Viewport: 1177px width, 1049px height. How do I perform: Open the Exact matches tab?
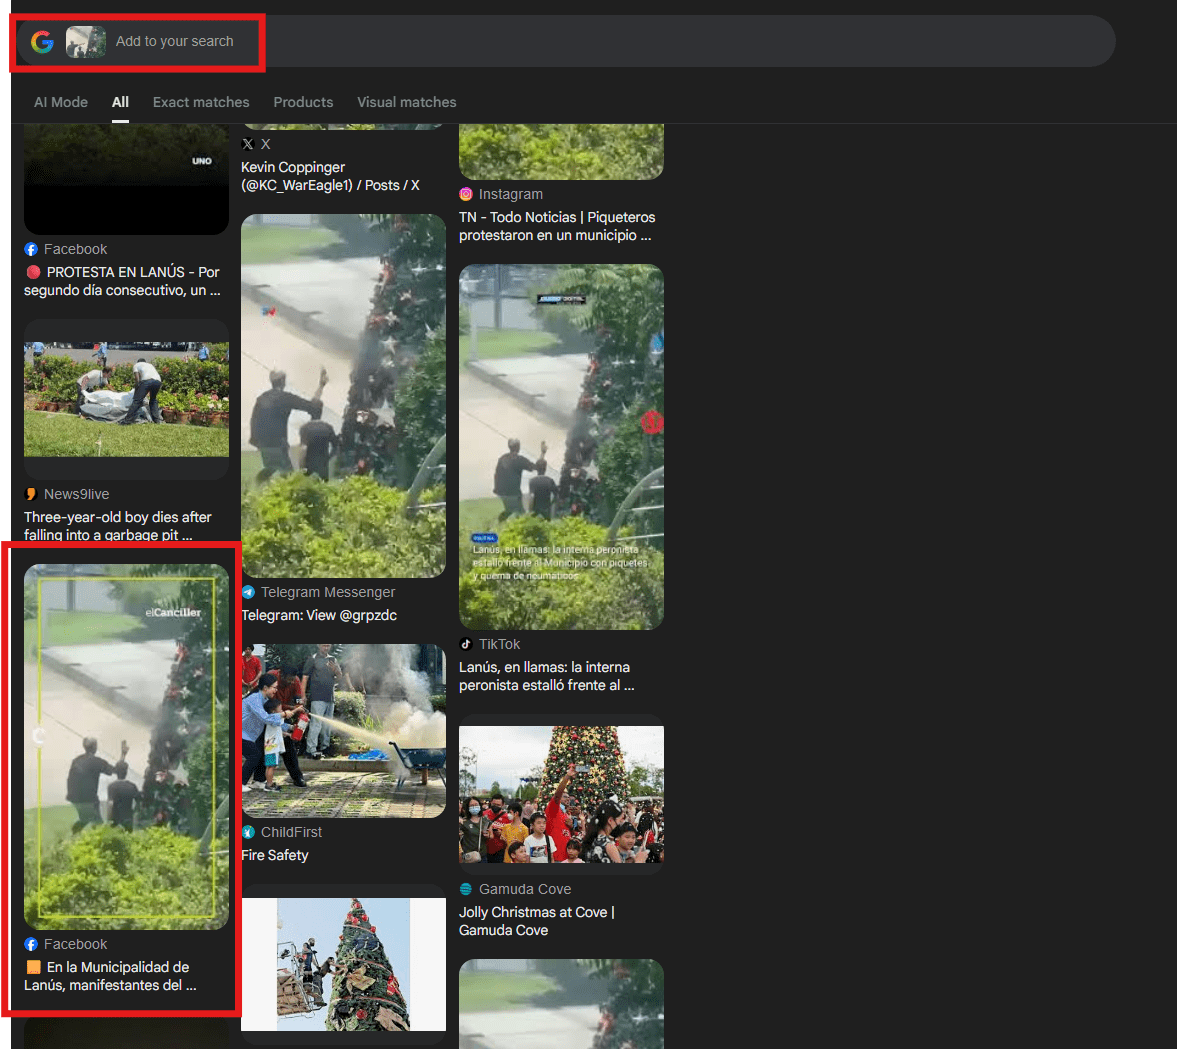click(x=201, y=102)
